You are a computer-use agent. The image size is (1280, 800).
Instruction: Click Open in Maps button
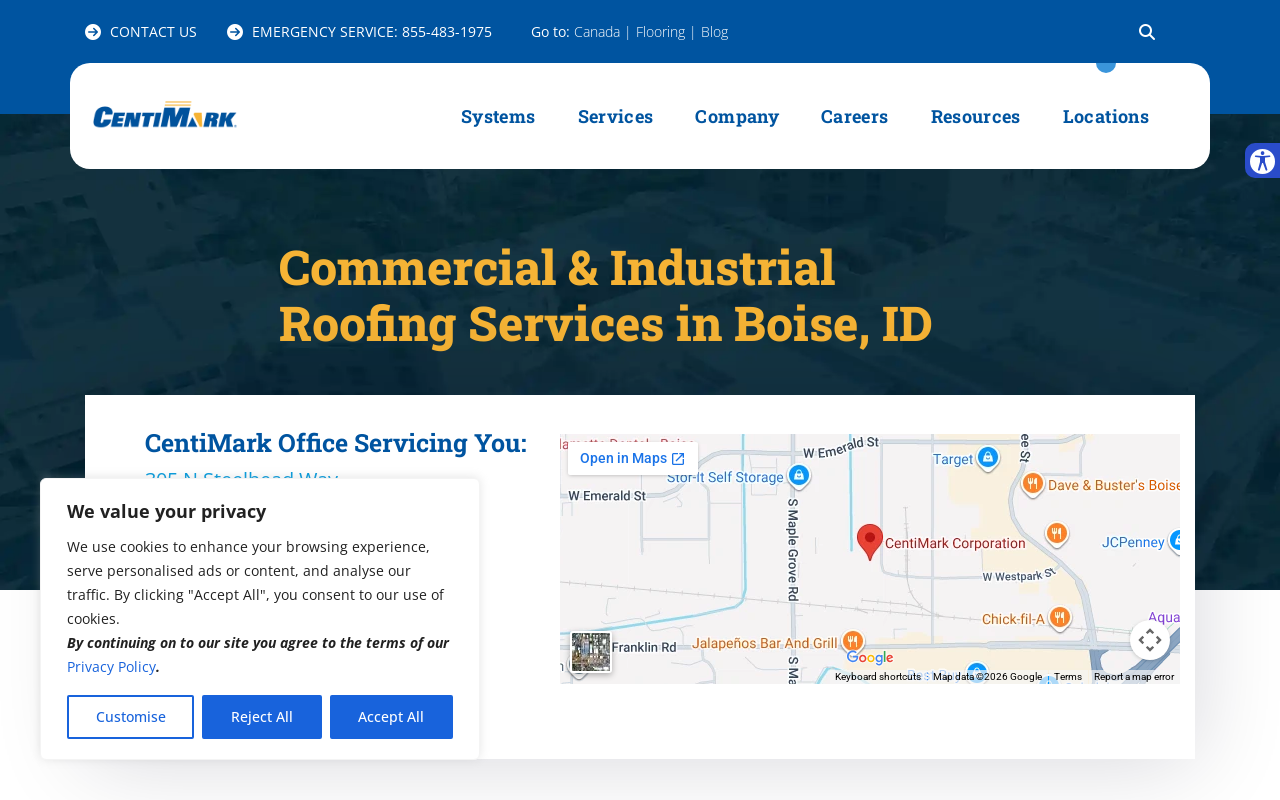pyautogui.click(x=633, y=458)
